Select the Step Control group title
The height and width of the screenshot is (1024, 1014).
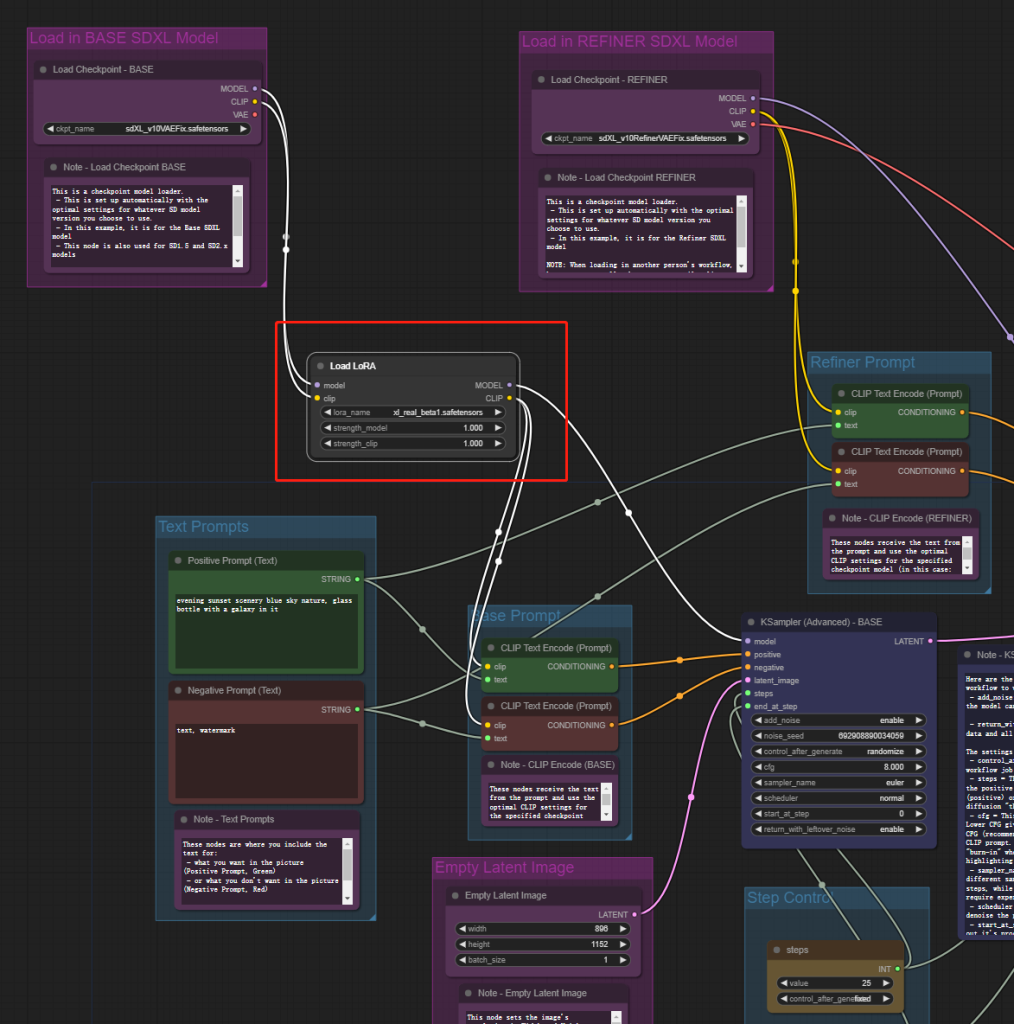pos(790,897)
